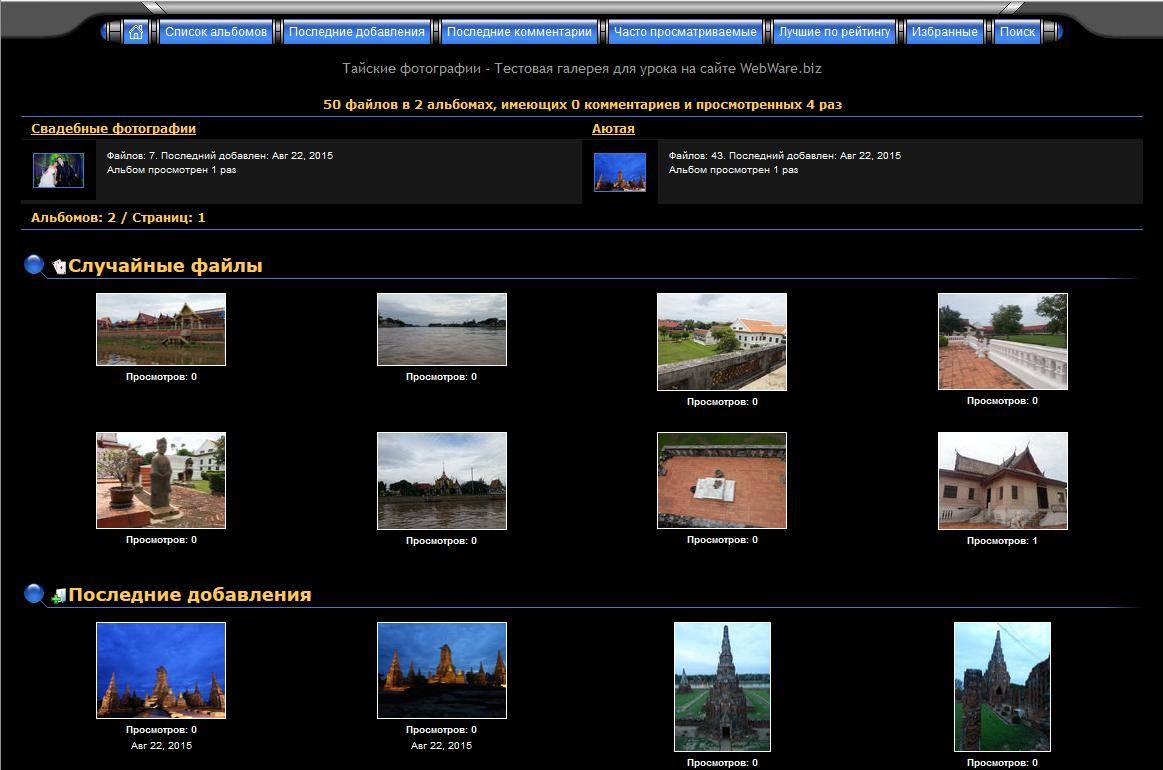This screenshot has height=770, width=1163.
Task: Click the 'Просмотров: 1' caption under the house photo
Action: [1002, 541]
